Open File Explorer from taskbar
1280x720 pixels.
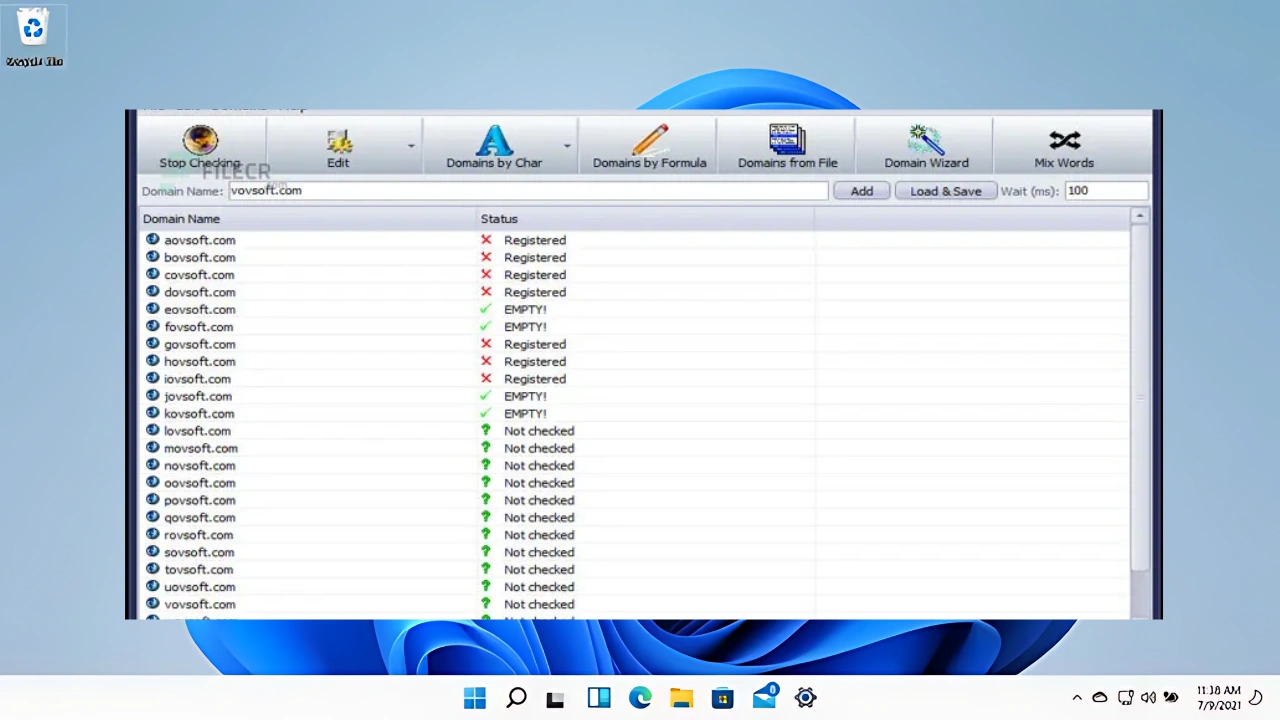[x=681, y=698]
